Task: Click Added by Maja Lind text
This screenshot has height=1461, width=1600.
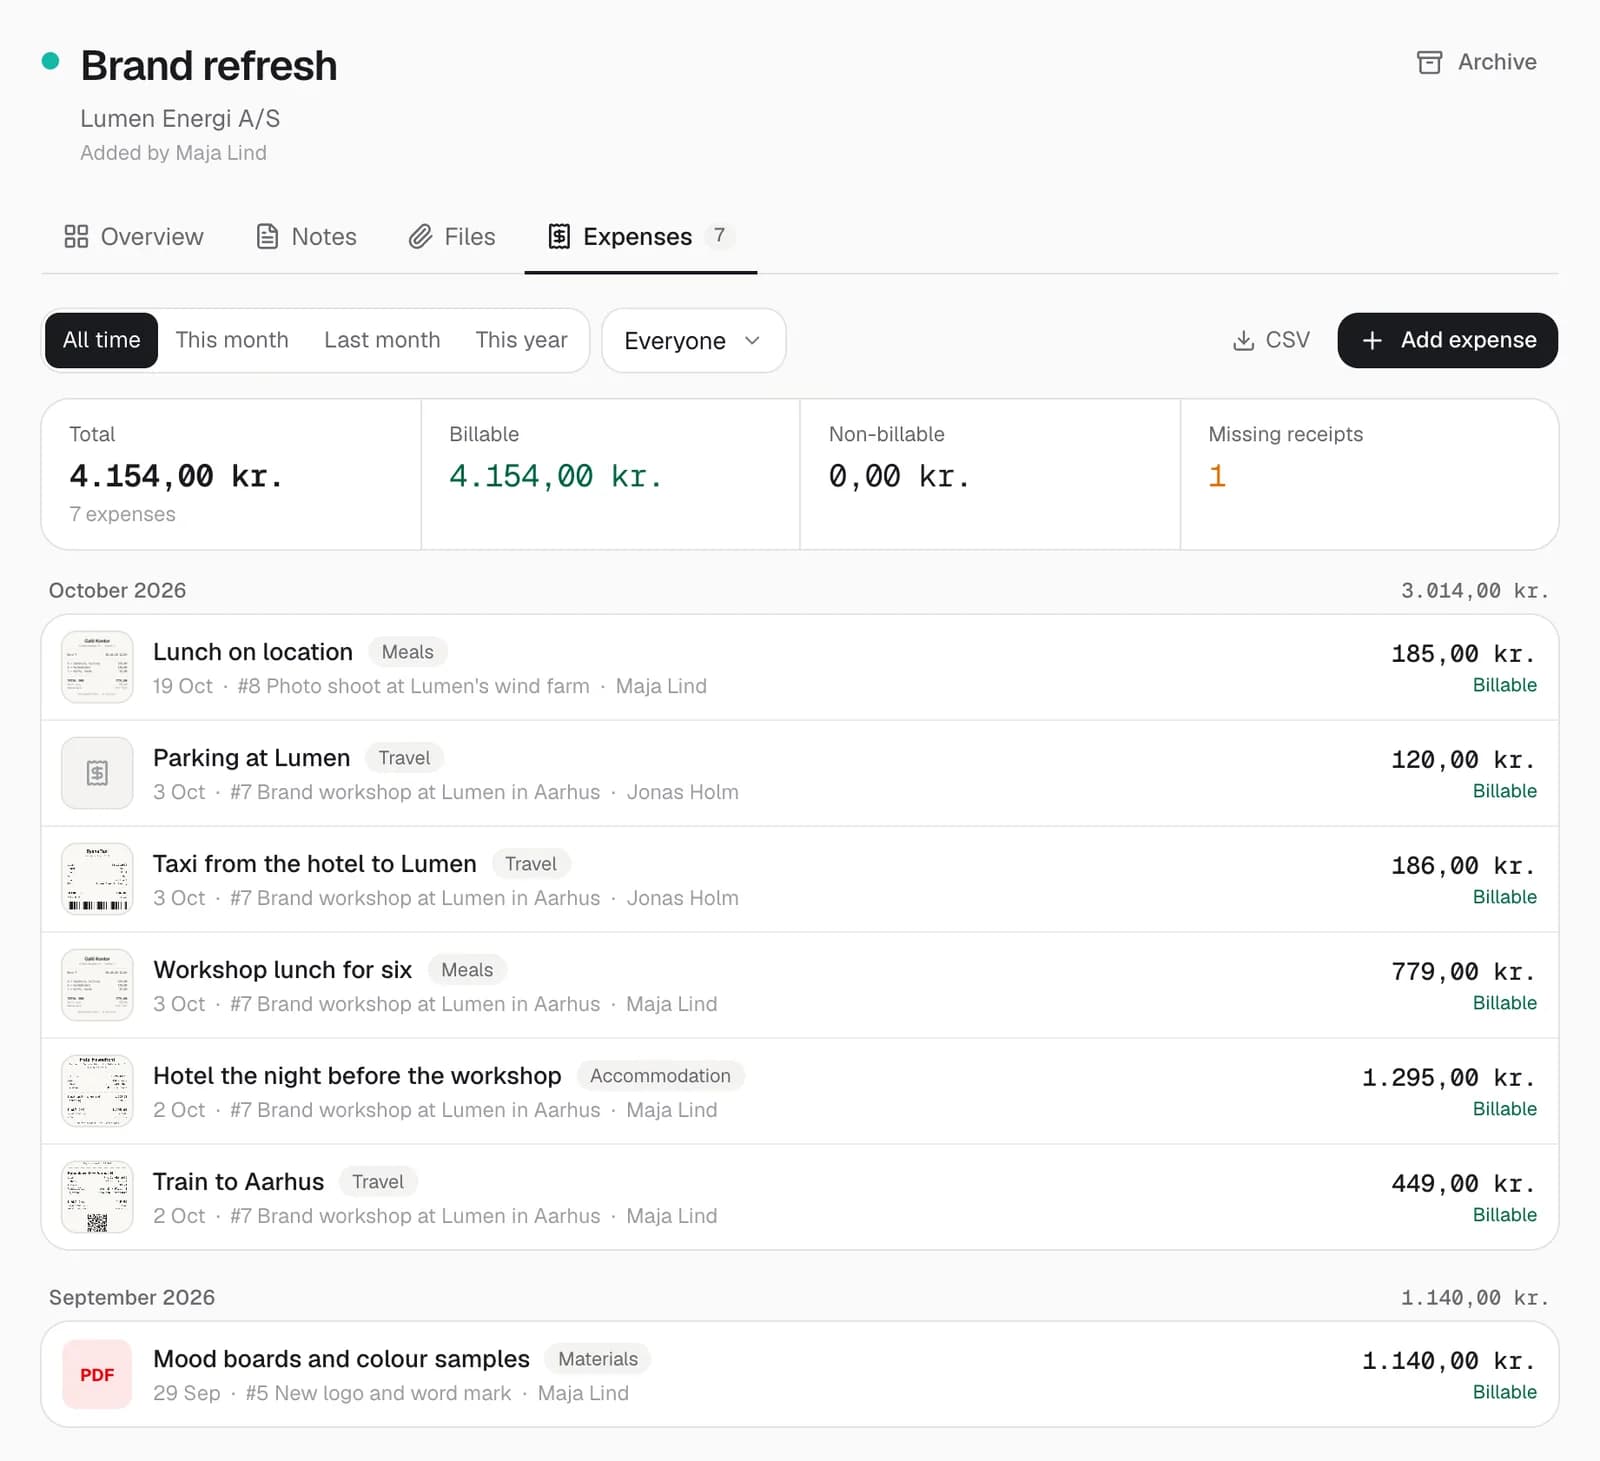Action: coord(173,153)
